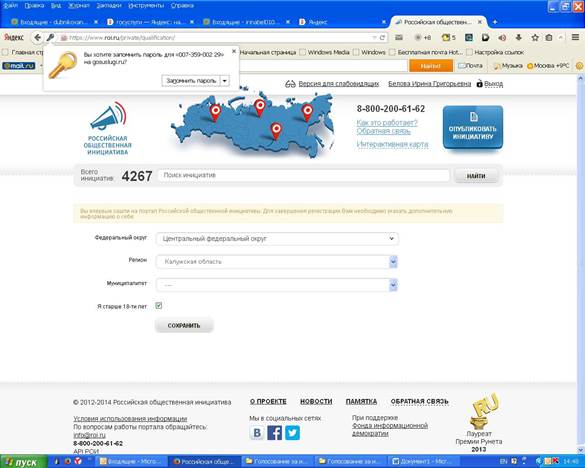Open a new tab with plus button

[495, 22]
